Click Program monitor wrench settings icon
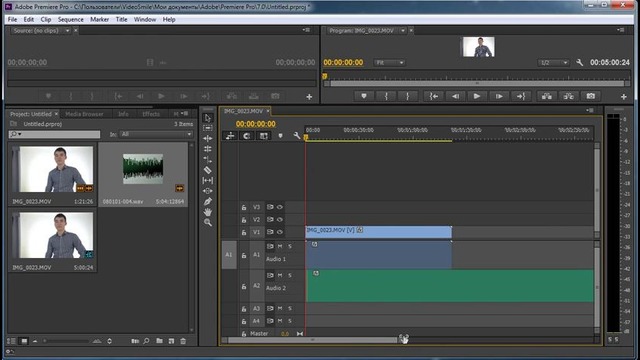640x360 pixels. (x=580, y=62)
